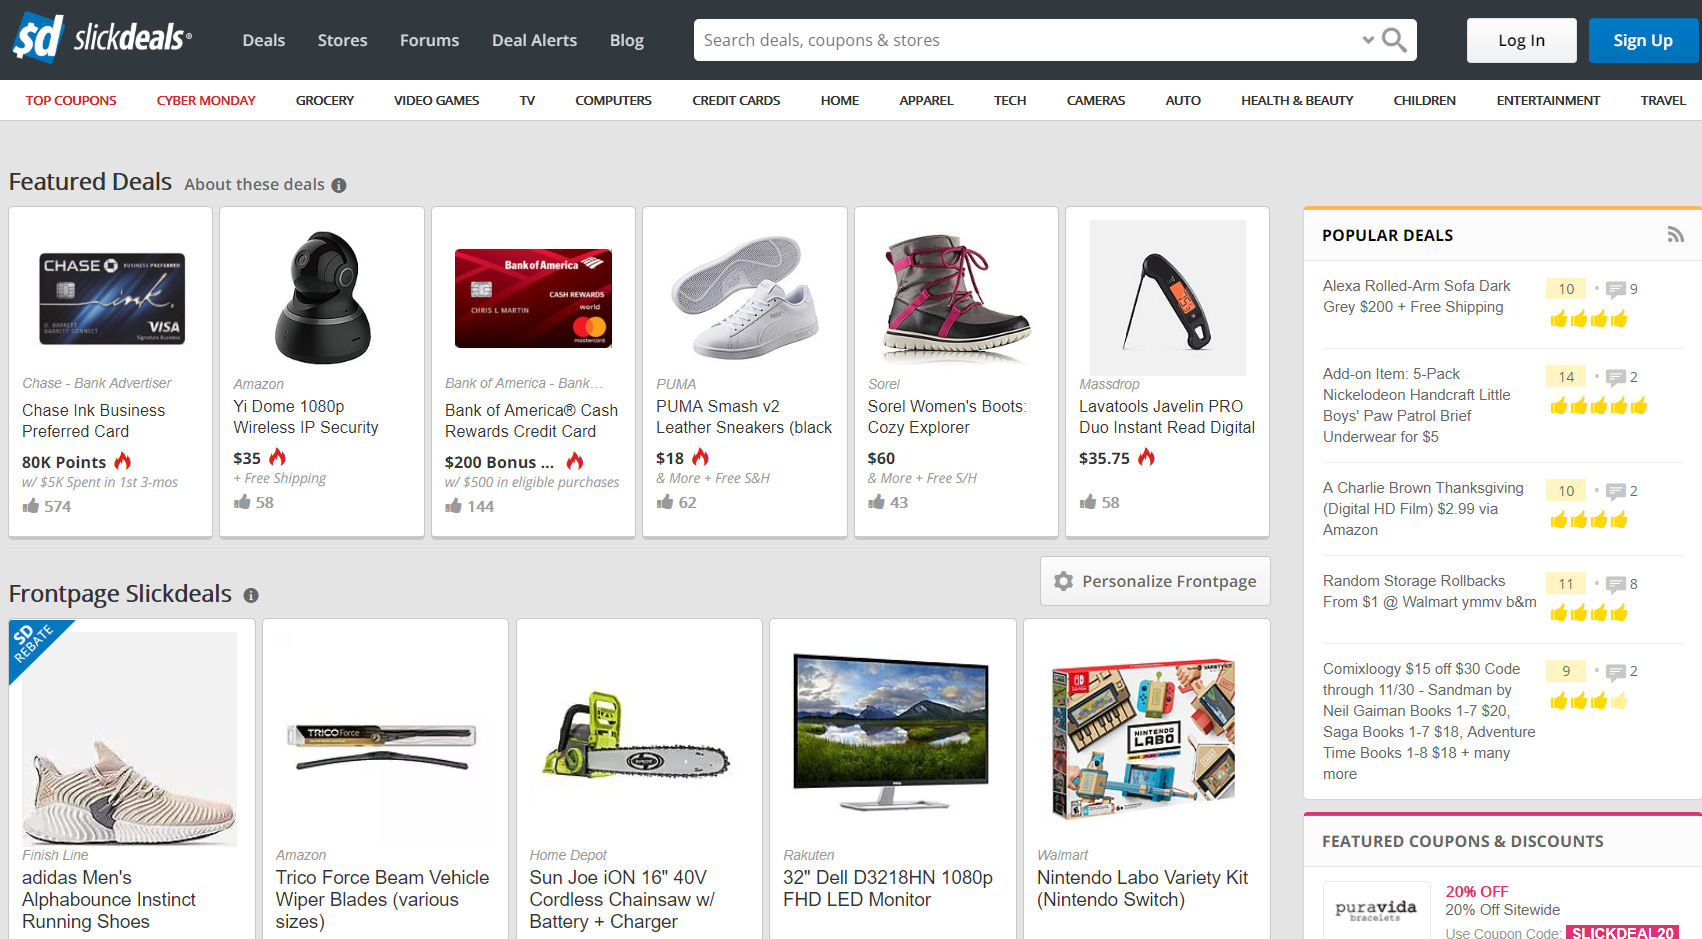
Task: Select the Cyber Monday category
Action: coord(206,100)
